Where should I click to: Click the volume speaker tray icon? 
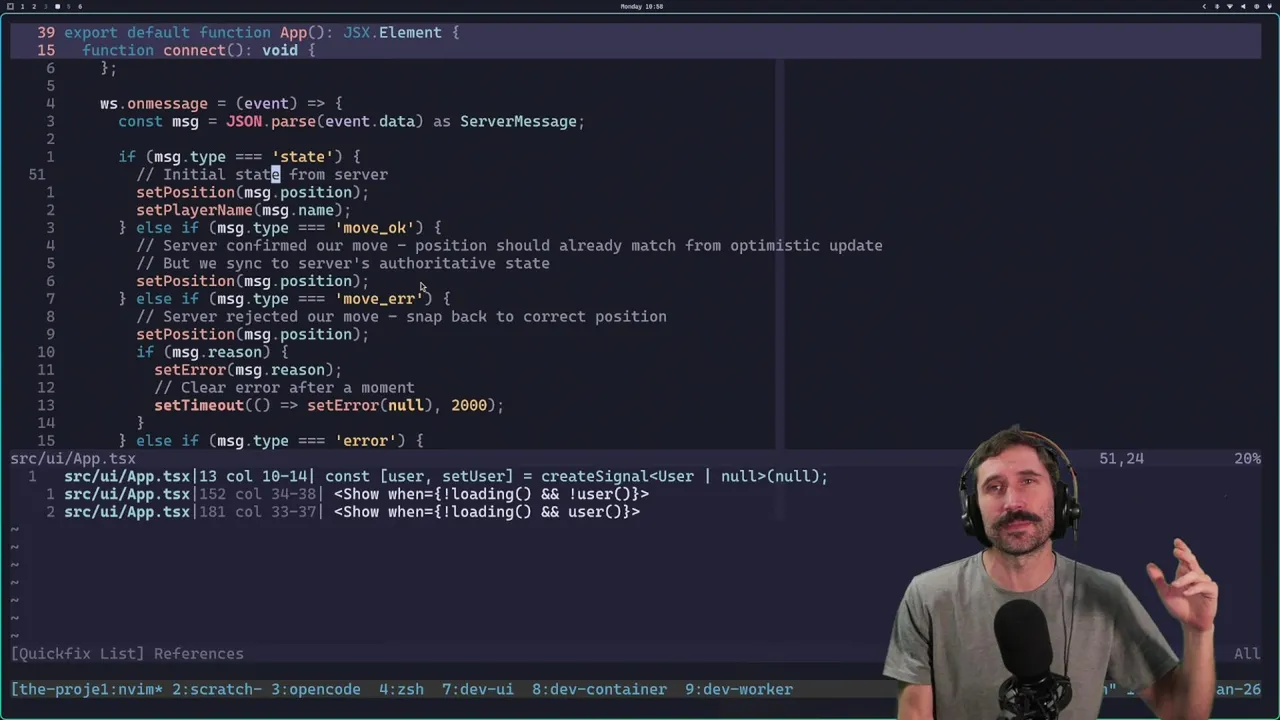(1243, 6)
